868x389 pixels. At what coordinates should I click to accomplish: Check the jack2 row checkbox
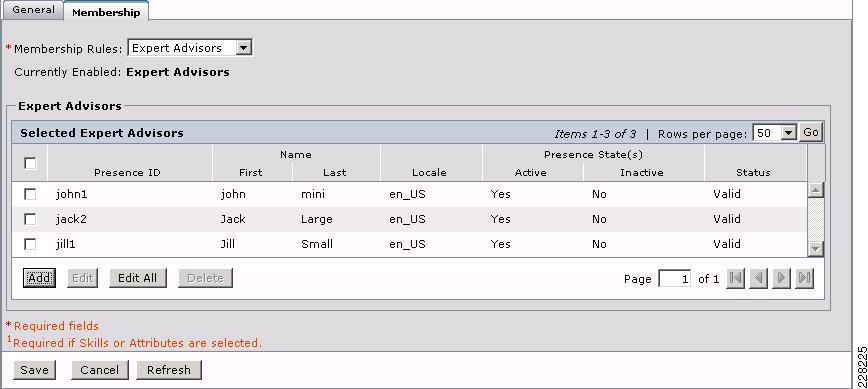[x=30, y=219]
